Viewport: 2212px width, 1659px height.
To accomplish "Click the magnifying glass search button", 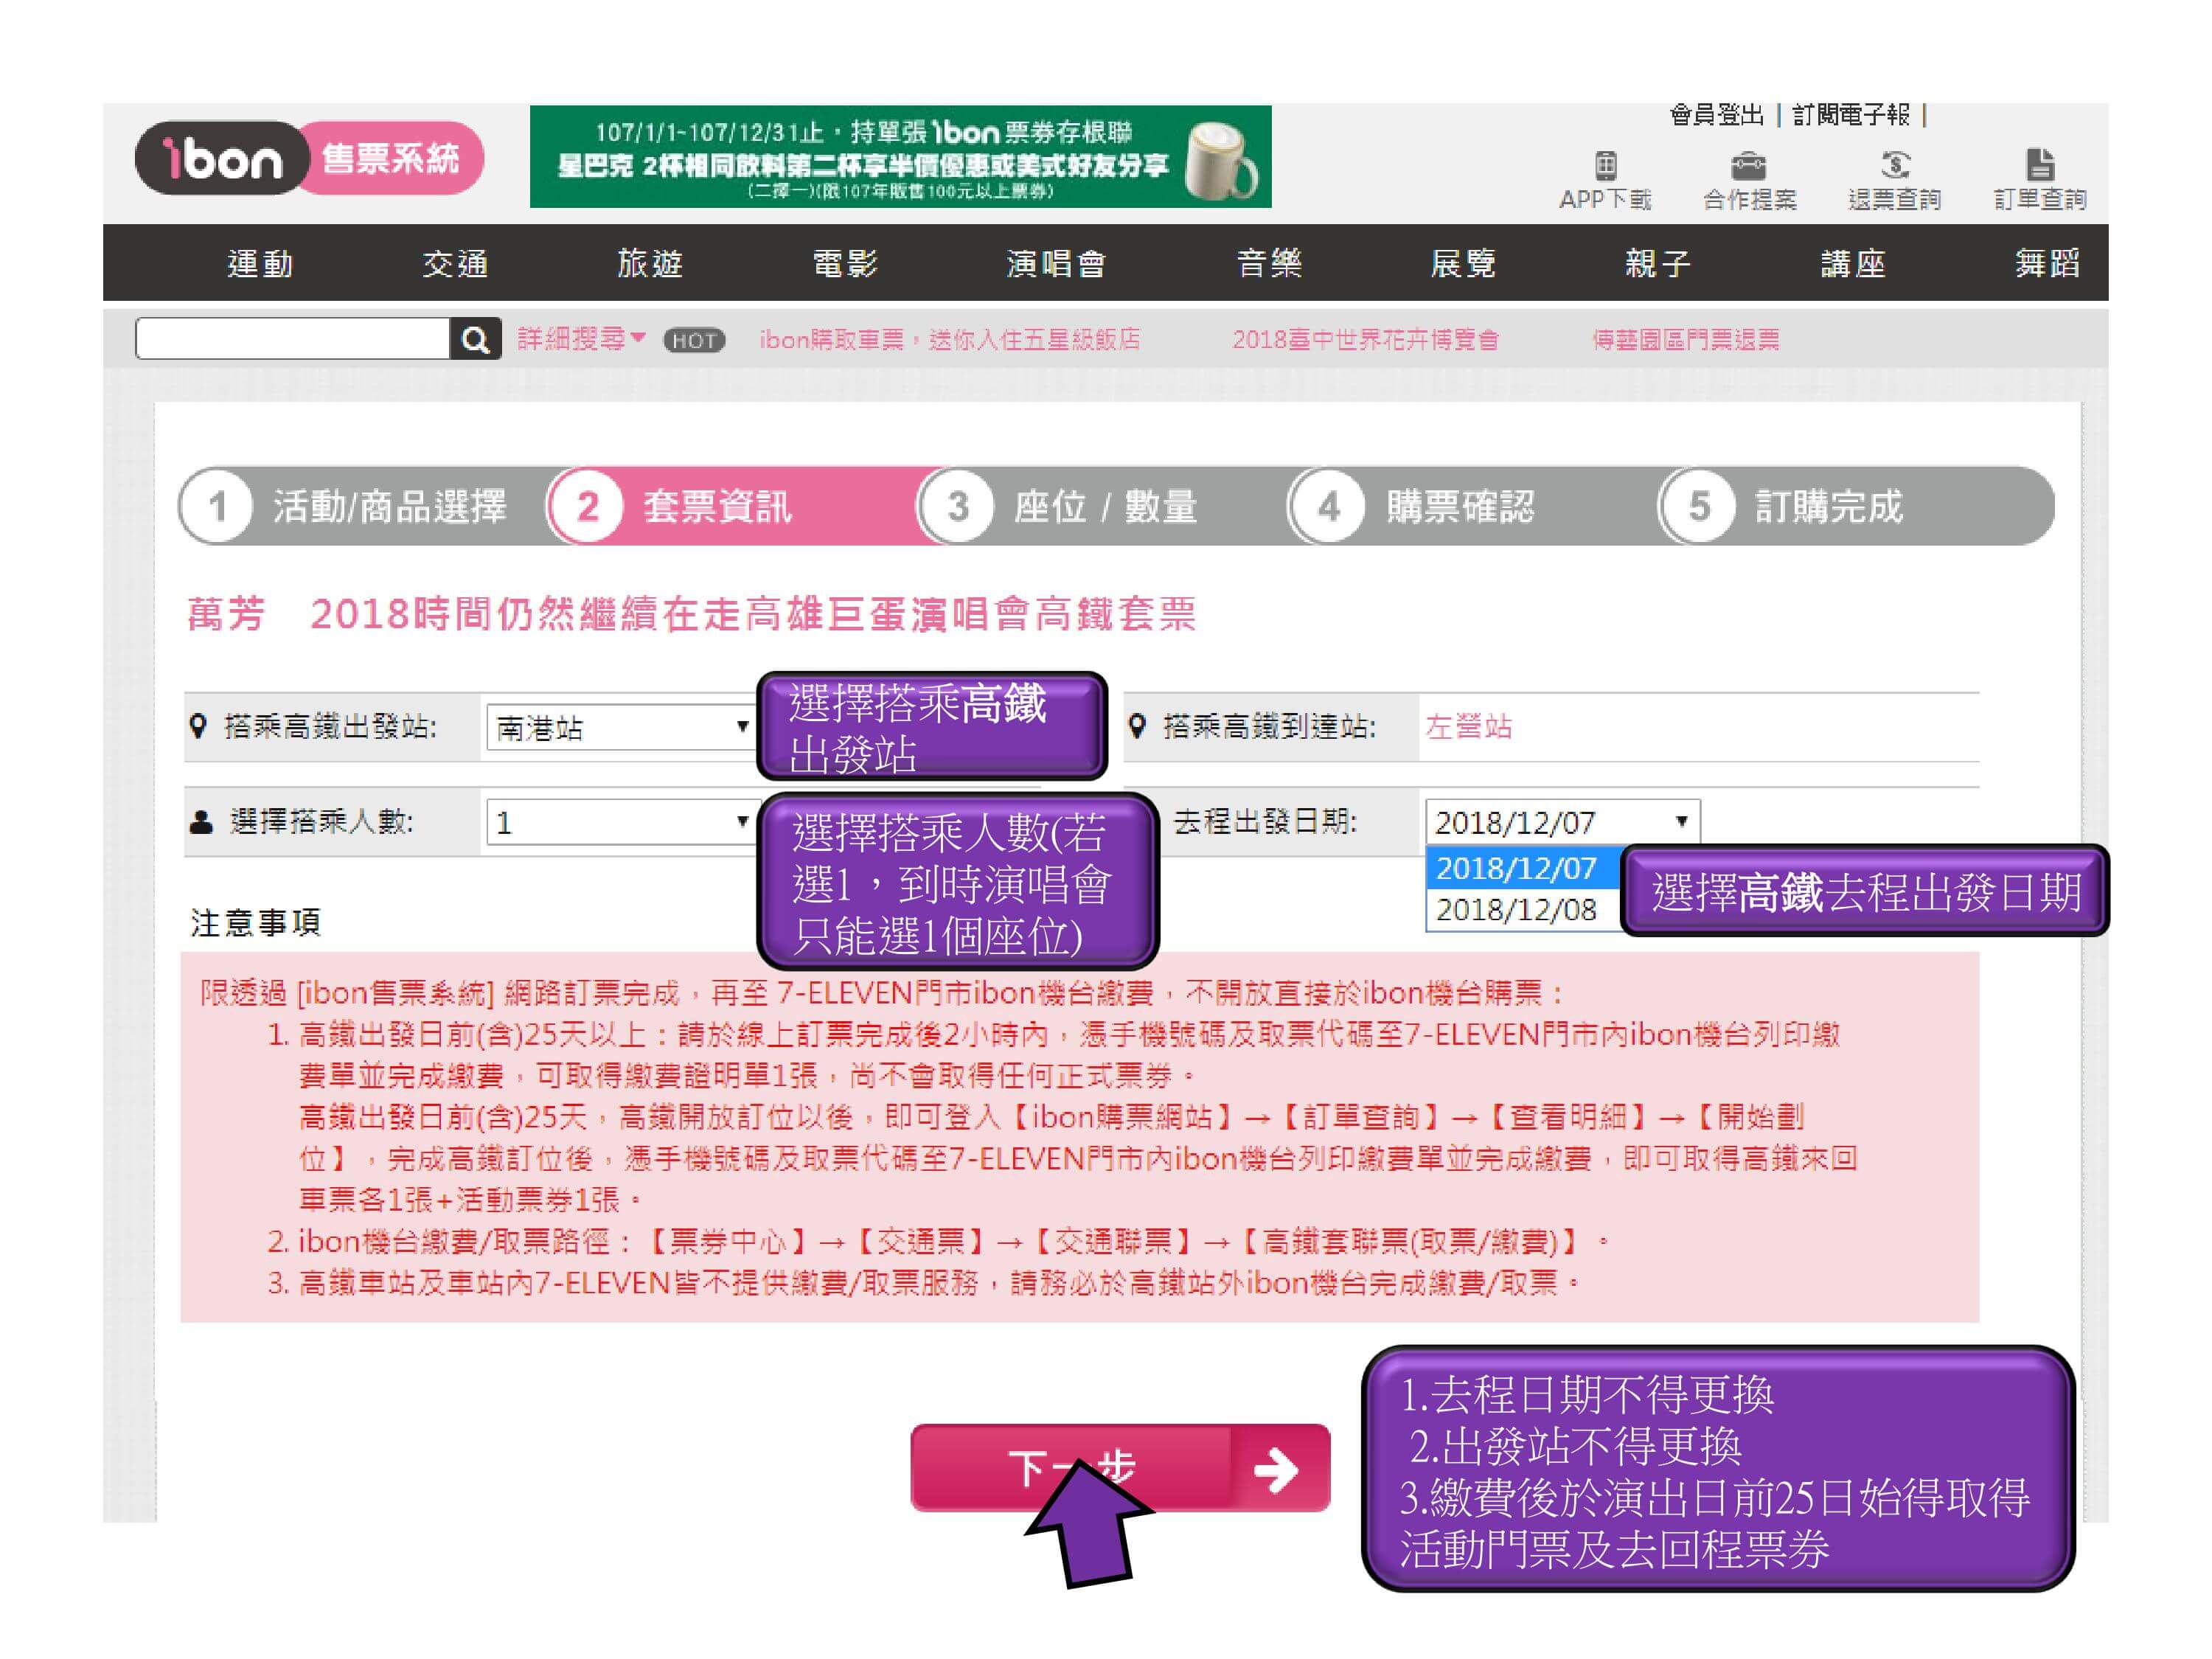I will tap(475, 340).
